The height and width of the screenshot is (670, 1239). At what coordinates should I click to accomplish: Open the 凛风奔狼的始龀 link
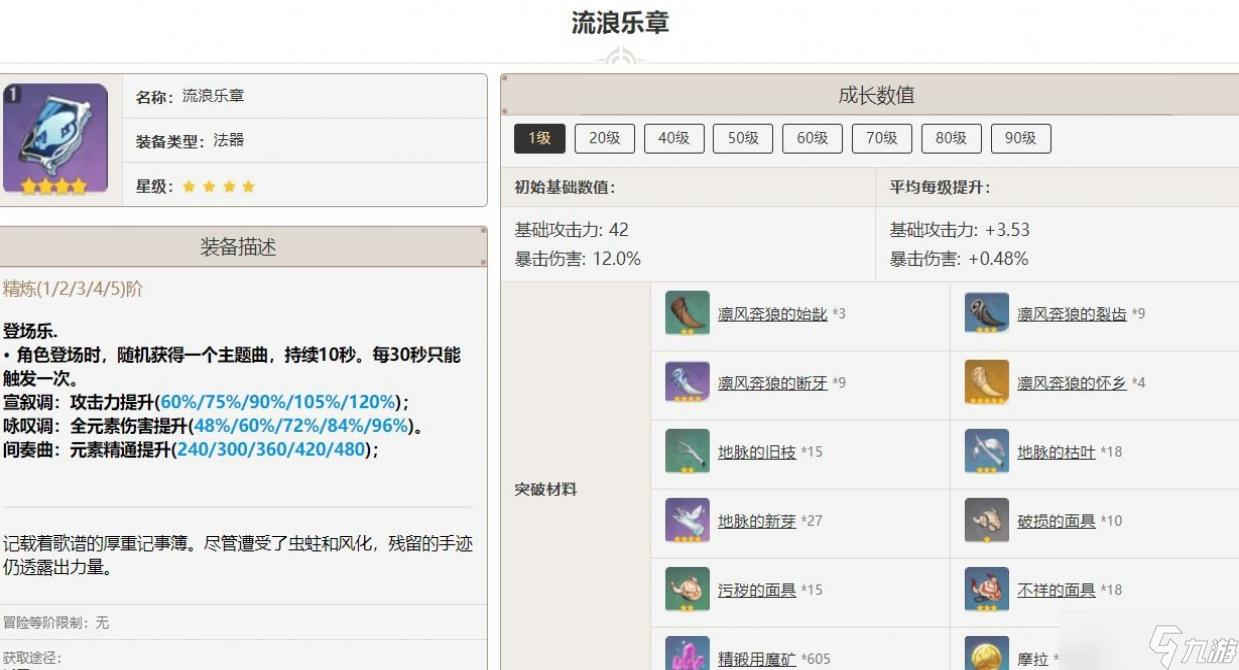(x=773, y=314)
